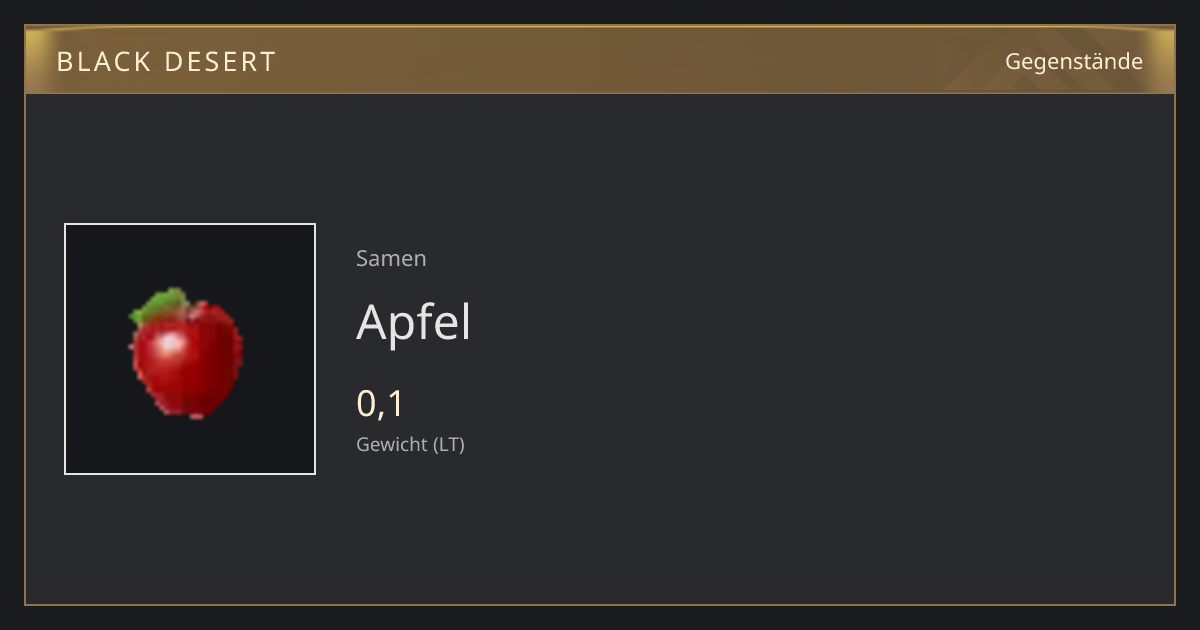Click the red apple item icon
This screenshot has width=1200, height=630.
pyautogui.click(x=187, y=353)
